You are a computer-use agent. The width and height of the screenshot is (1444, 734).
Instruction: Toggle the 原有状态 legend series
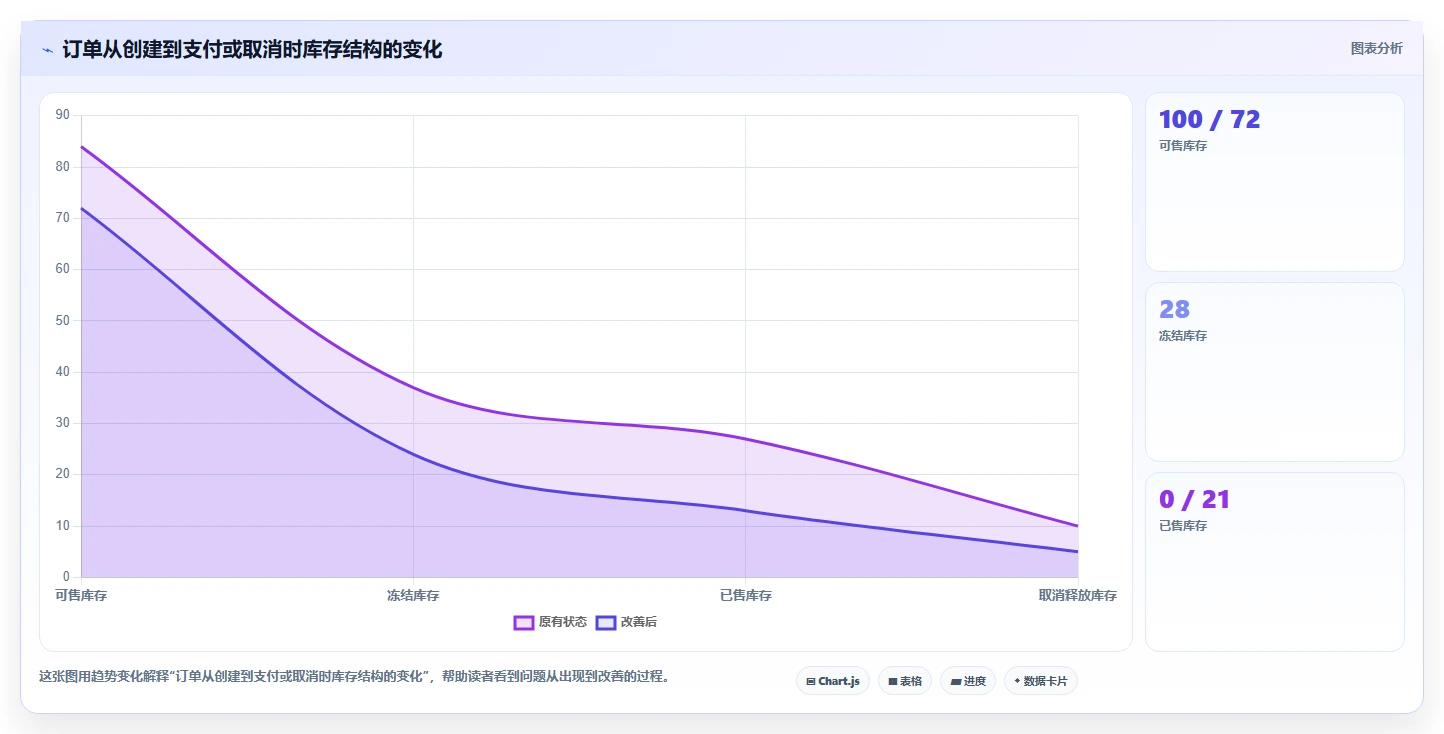point(550,622)
